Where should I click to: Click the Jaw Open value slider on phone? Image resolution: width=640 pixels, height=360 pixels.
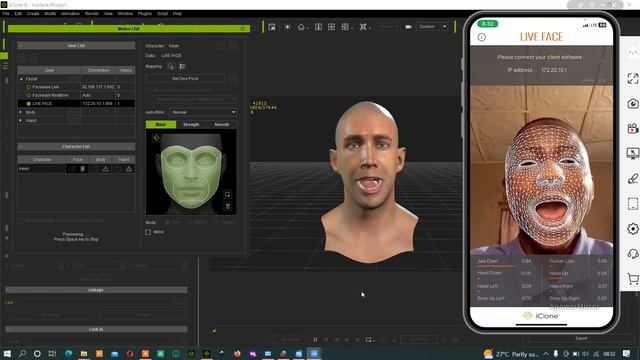[x=496, y=266]
